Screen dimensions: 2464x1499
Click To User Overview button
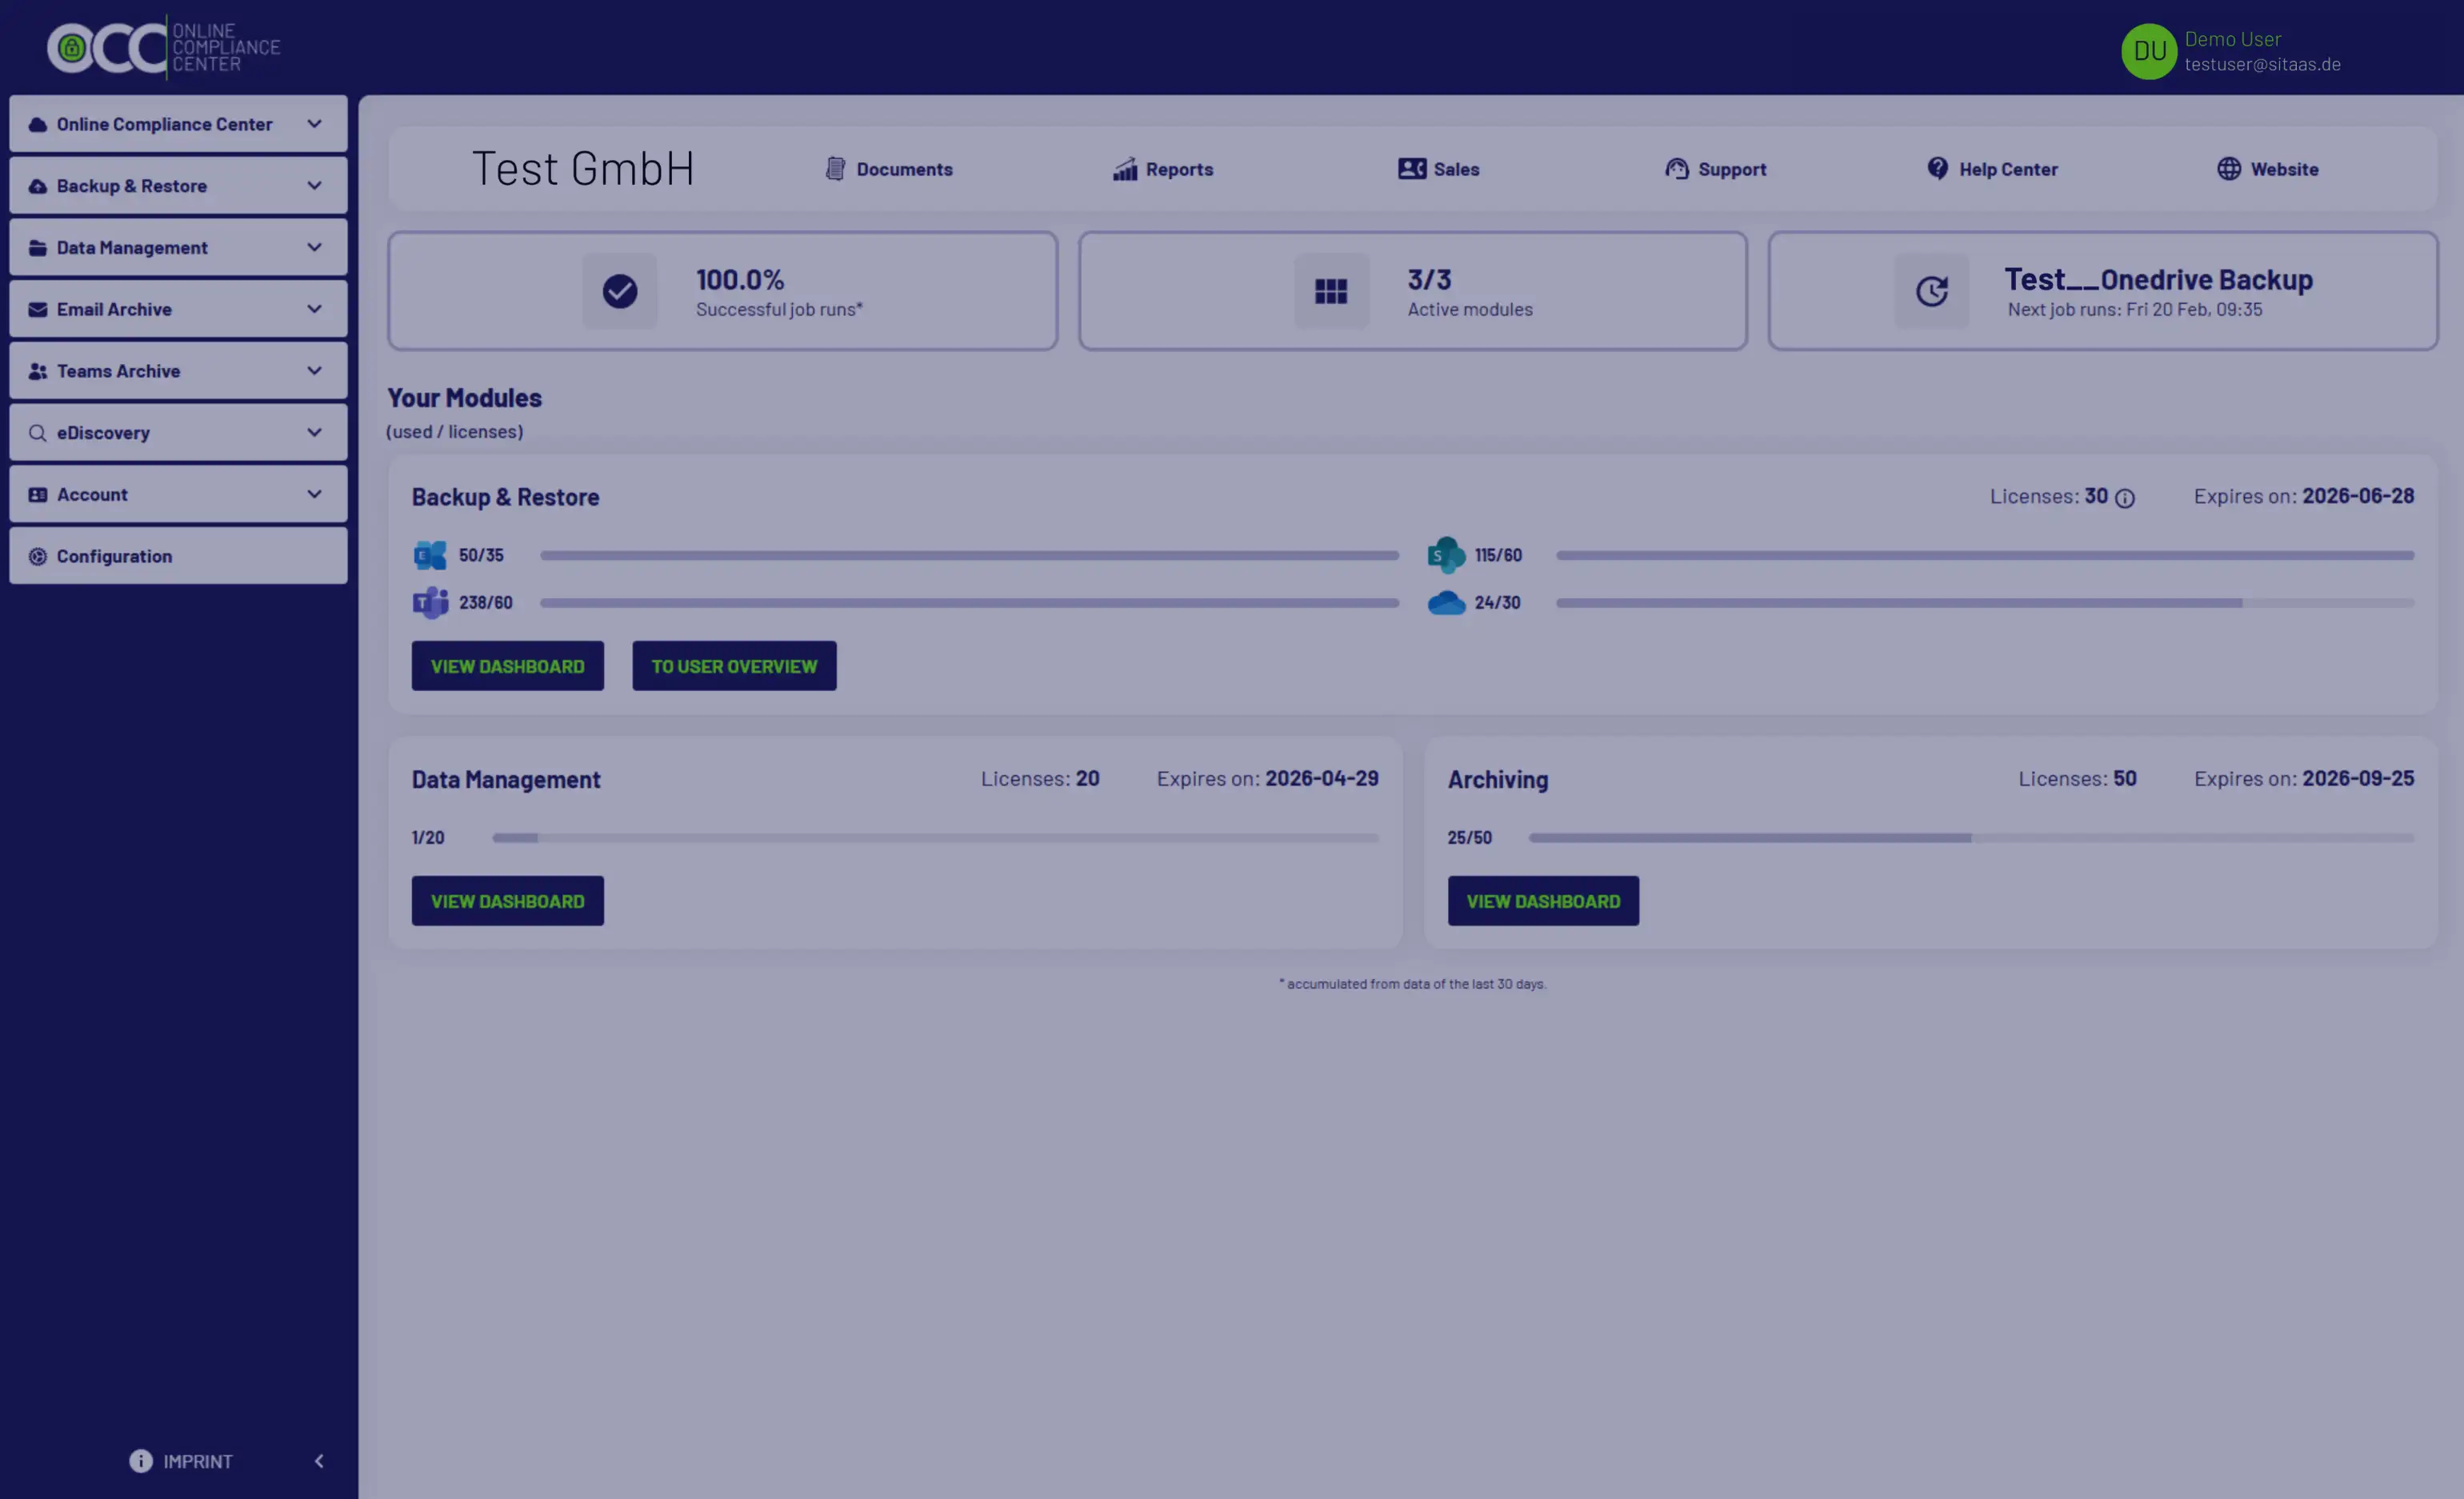[734, 666]
